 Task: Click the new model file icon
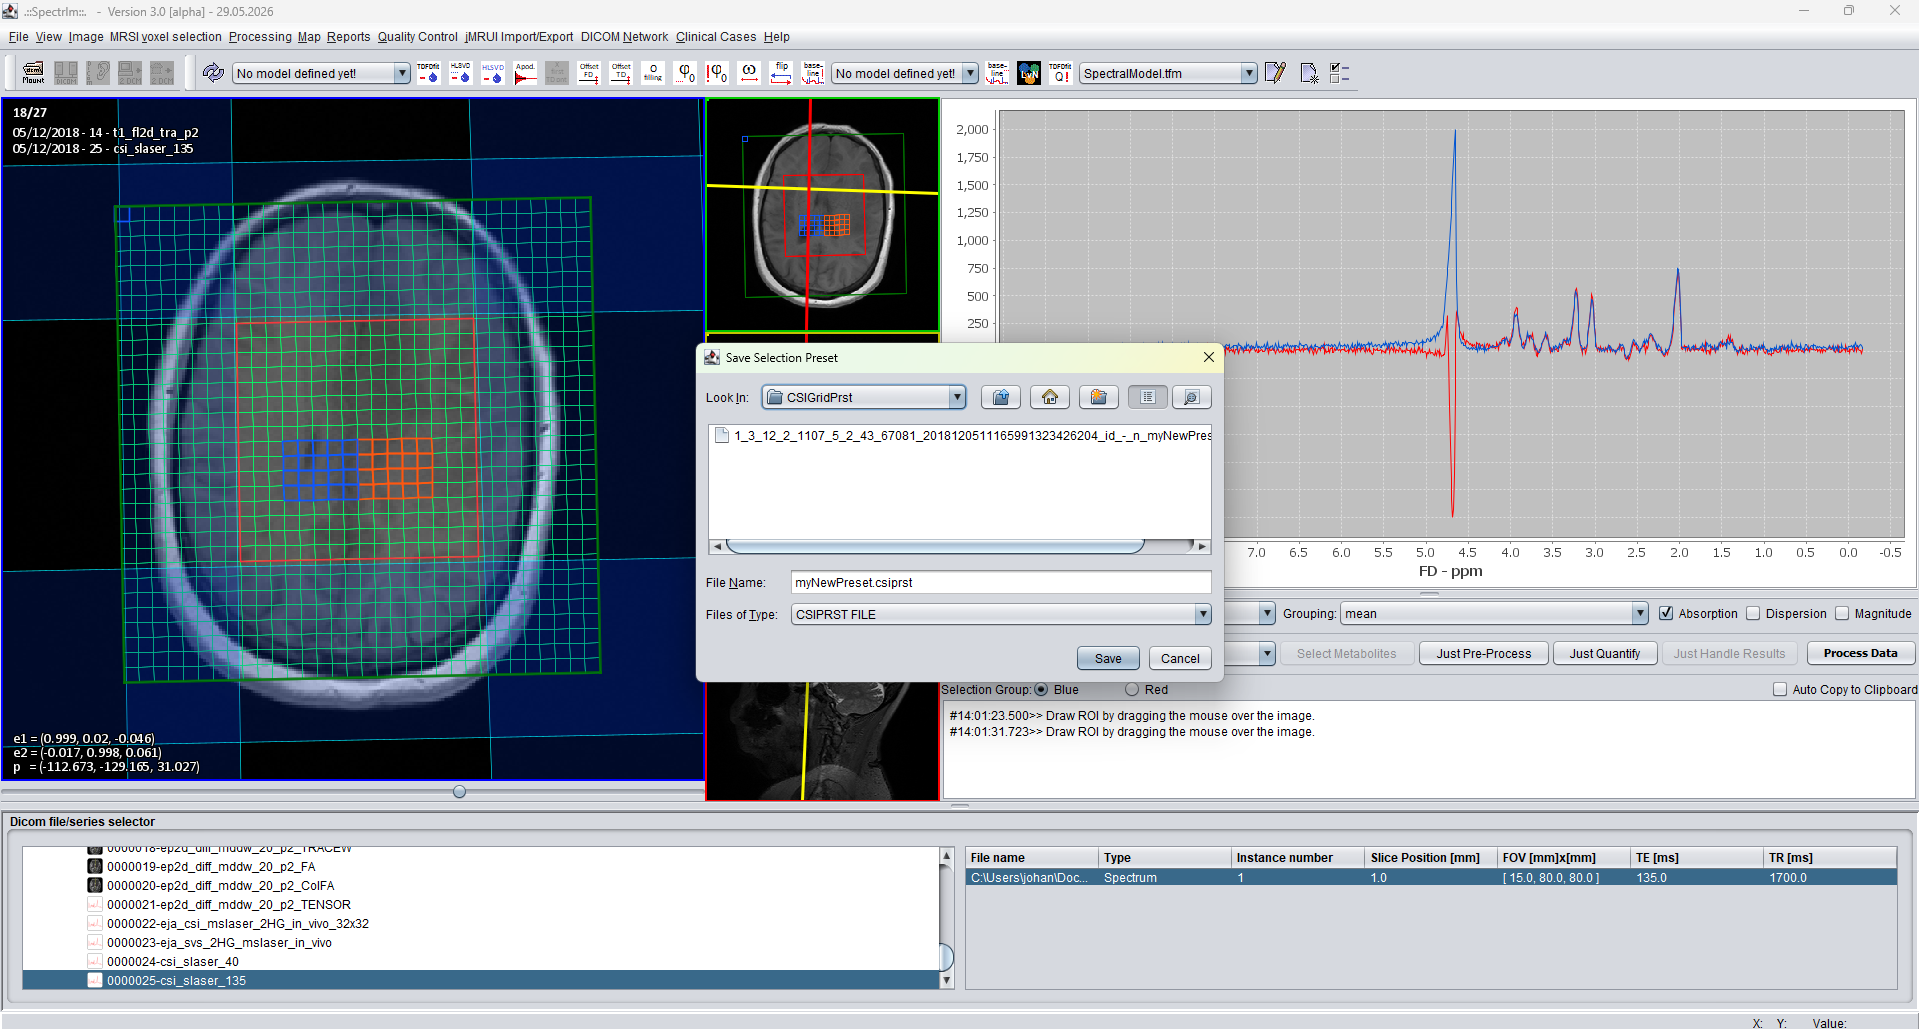click(x=1308, y=73)
